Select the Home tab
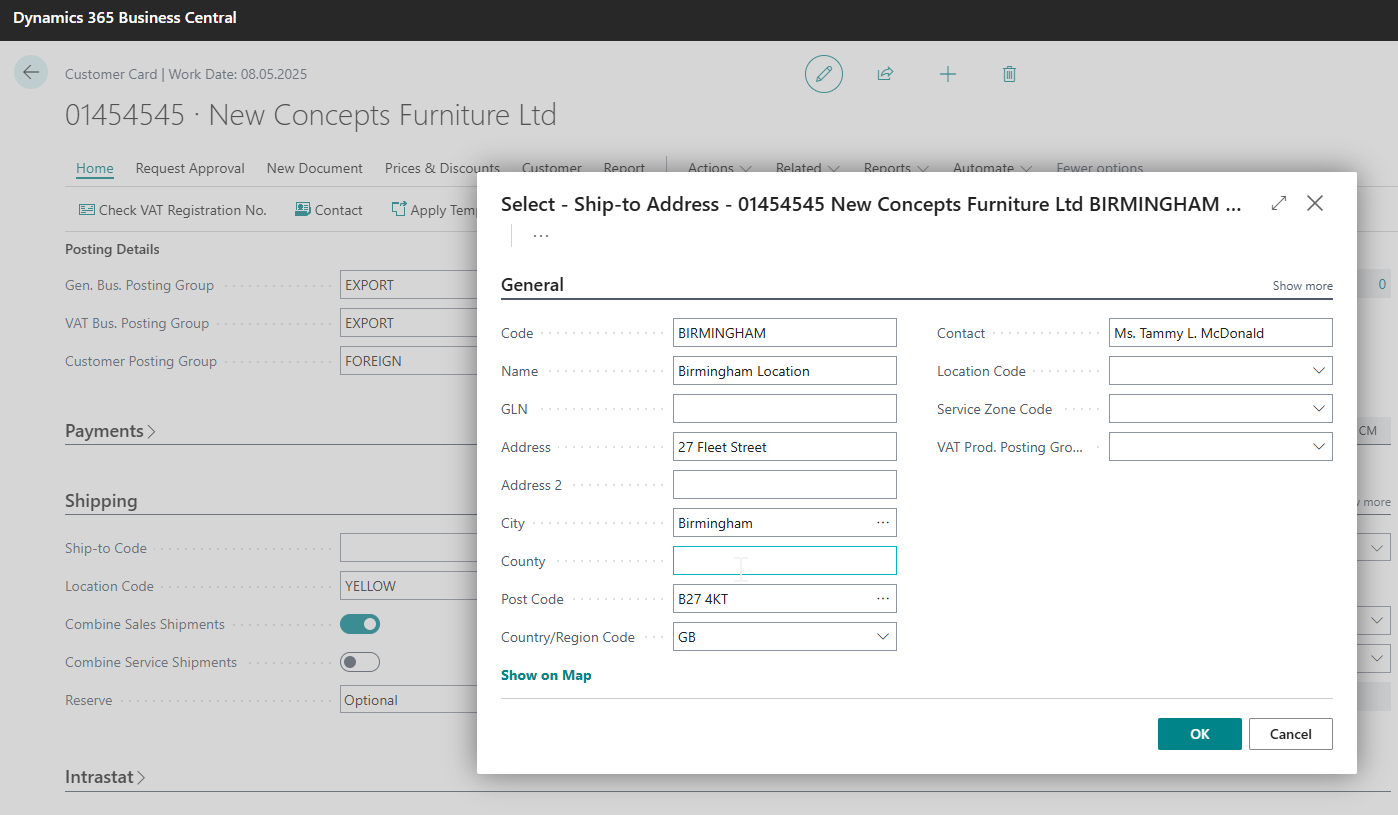This screenshot has height=815, width=1398. pos(95,168)
